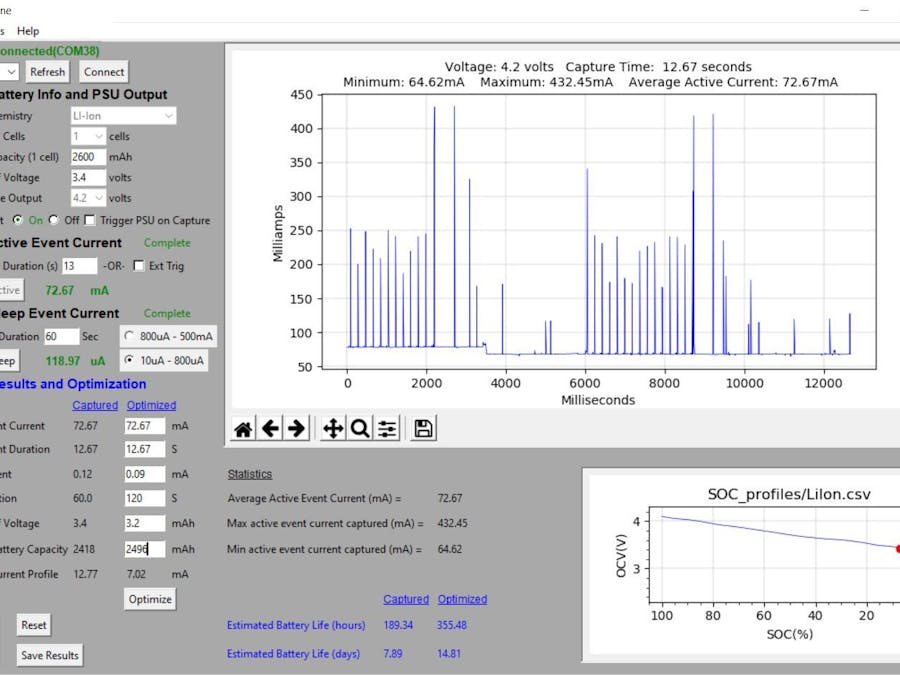
Task: Click the current waveform plot area
Action: click(x=599, y=231)
